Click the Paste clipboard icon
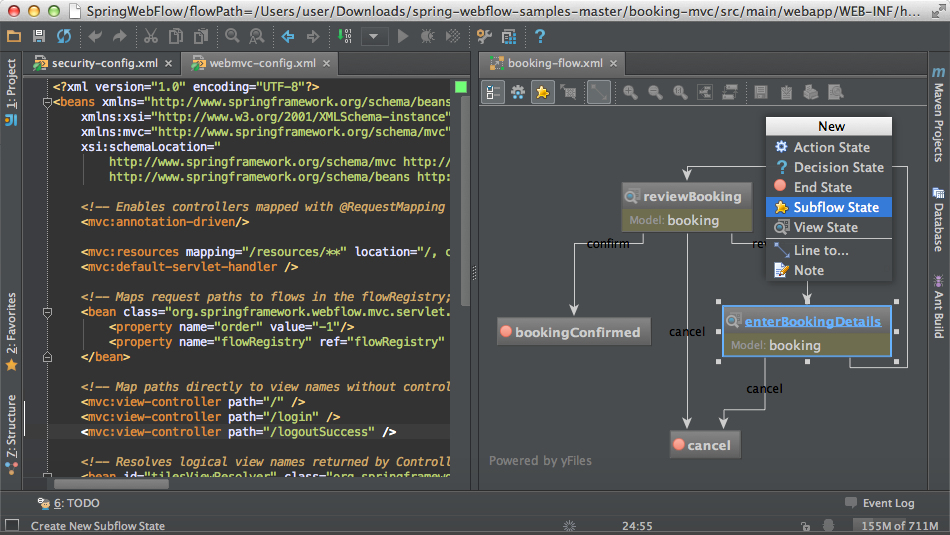This screenshot has height=535, width=950. point(201,36)
